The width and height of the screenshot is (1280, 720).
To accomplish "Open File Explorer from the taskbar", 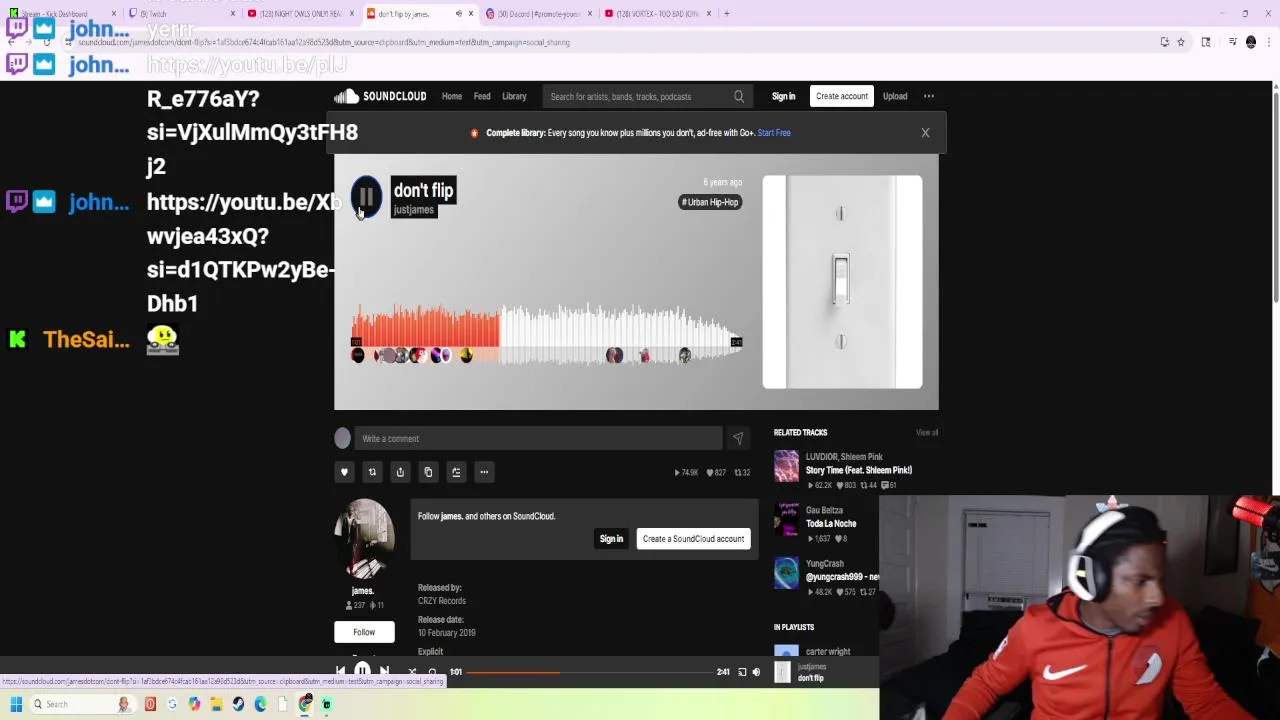I will click(x=216, y=704).
